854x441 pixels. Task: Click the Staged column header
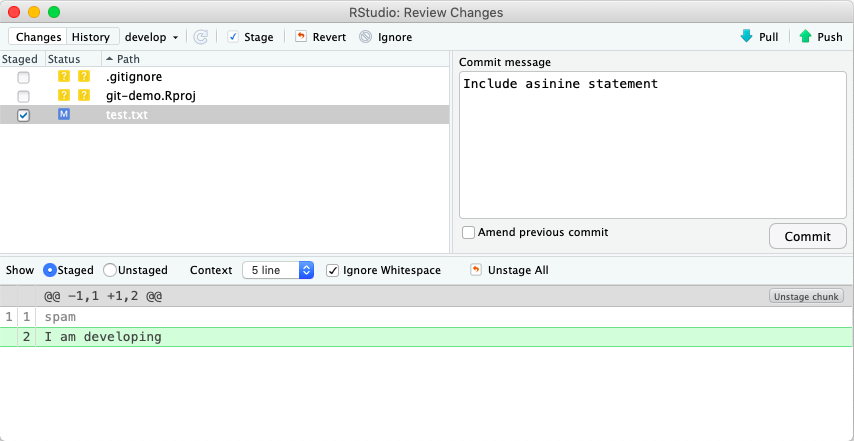[20, 59]
